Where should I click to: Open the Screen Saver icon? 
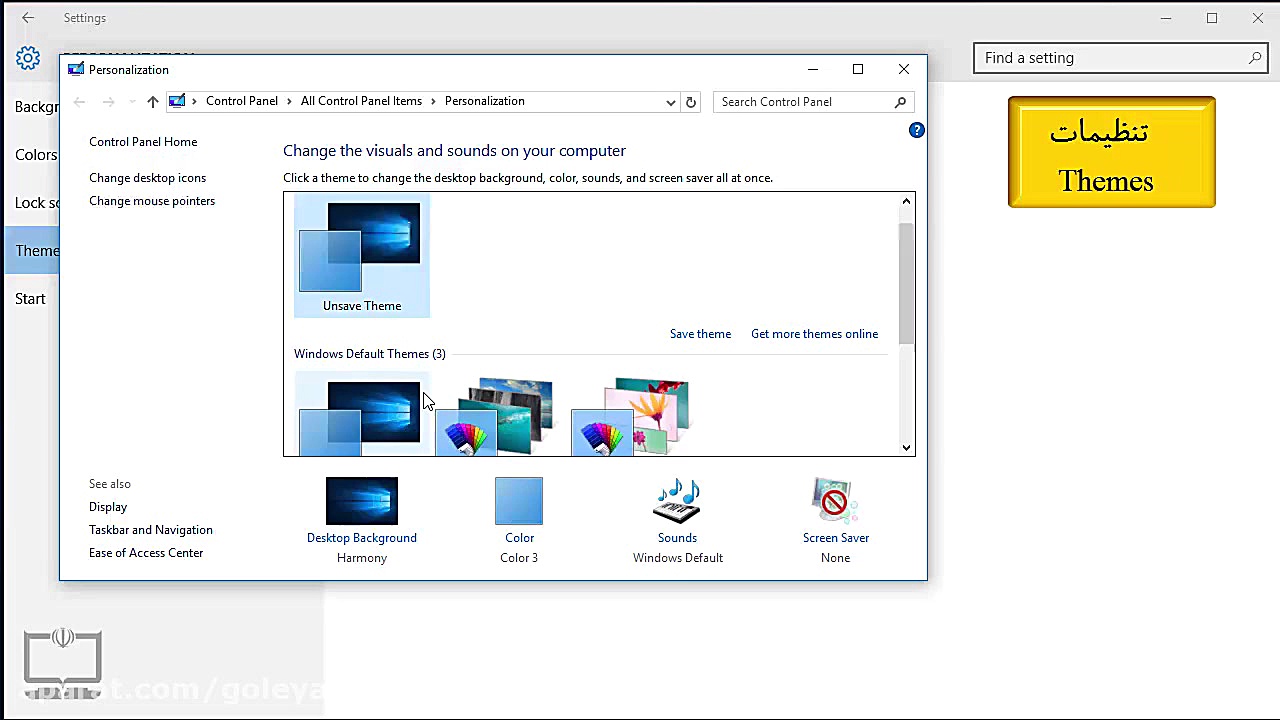(x=835, y=501)
